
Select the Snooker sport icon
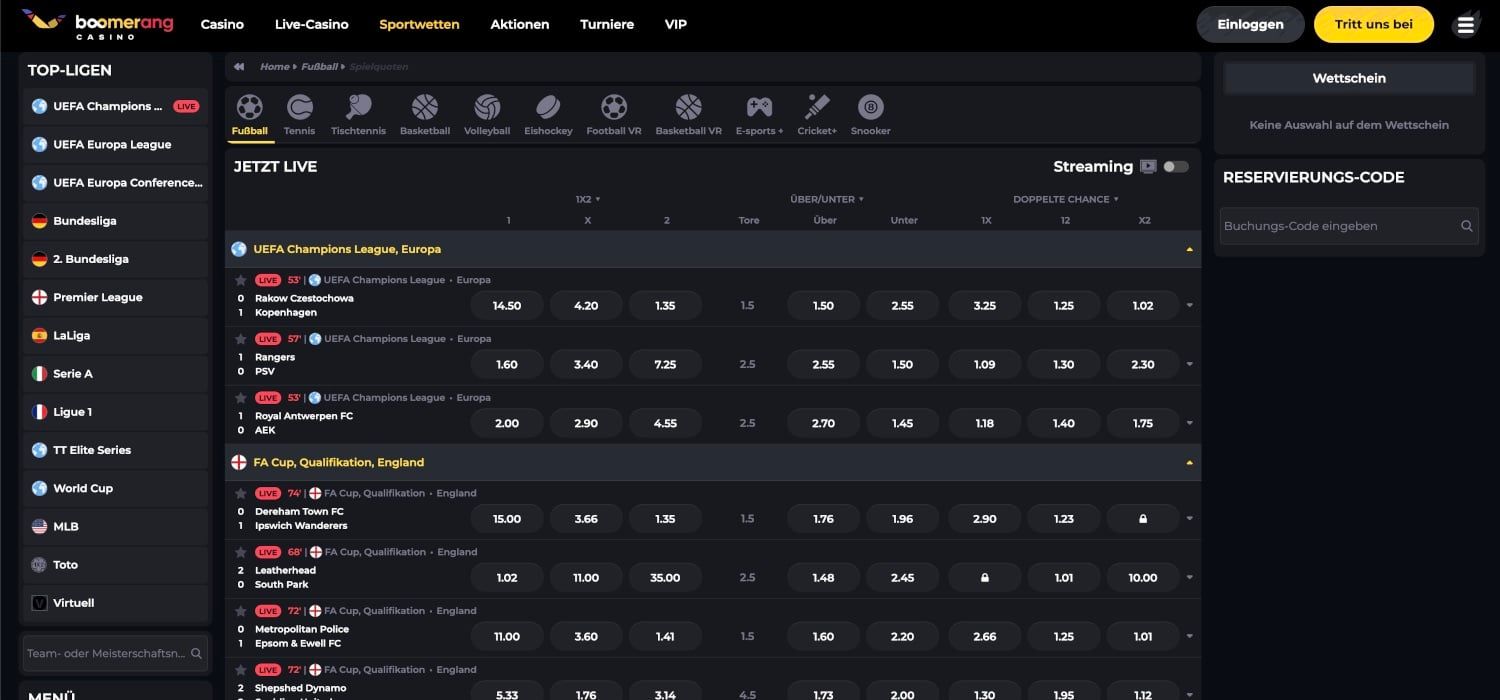[869, 111]
